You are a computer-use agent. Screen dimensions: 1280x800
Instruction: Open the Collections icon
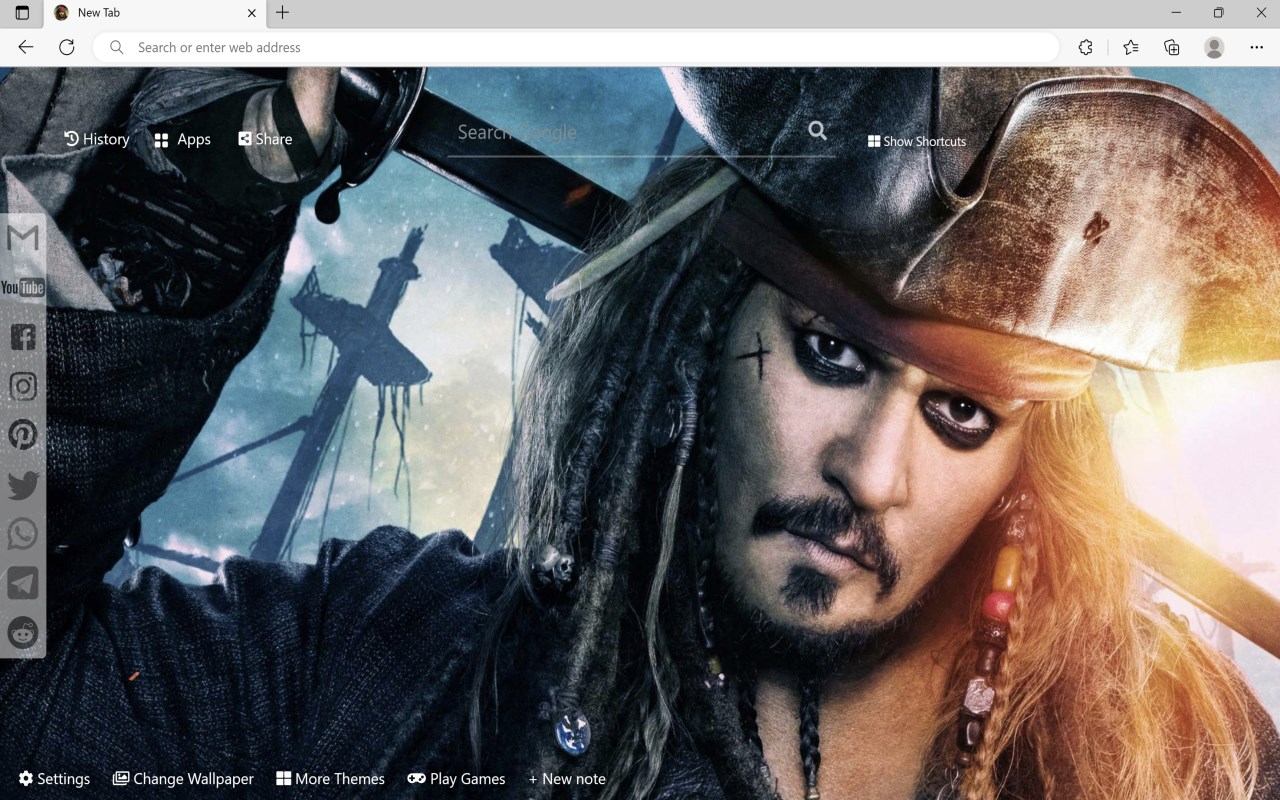[1172, 47]
